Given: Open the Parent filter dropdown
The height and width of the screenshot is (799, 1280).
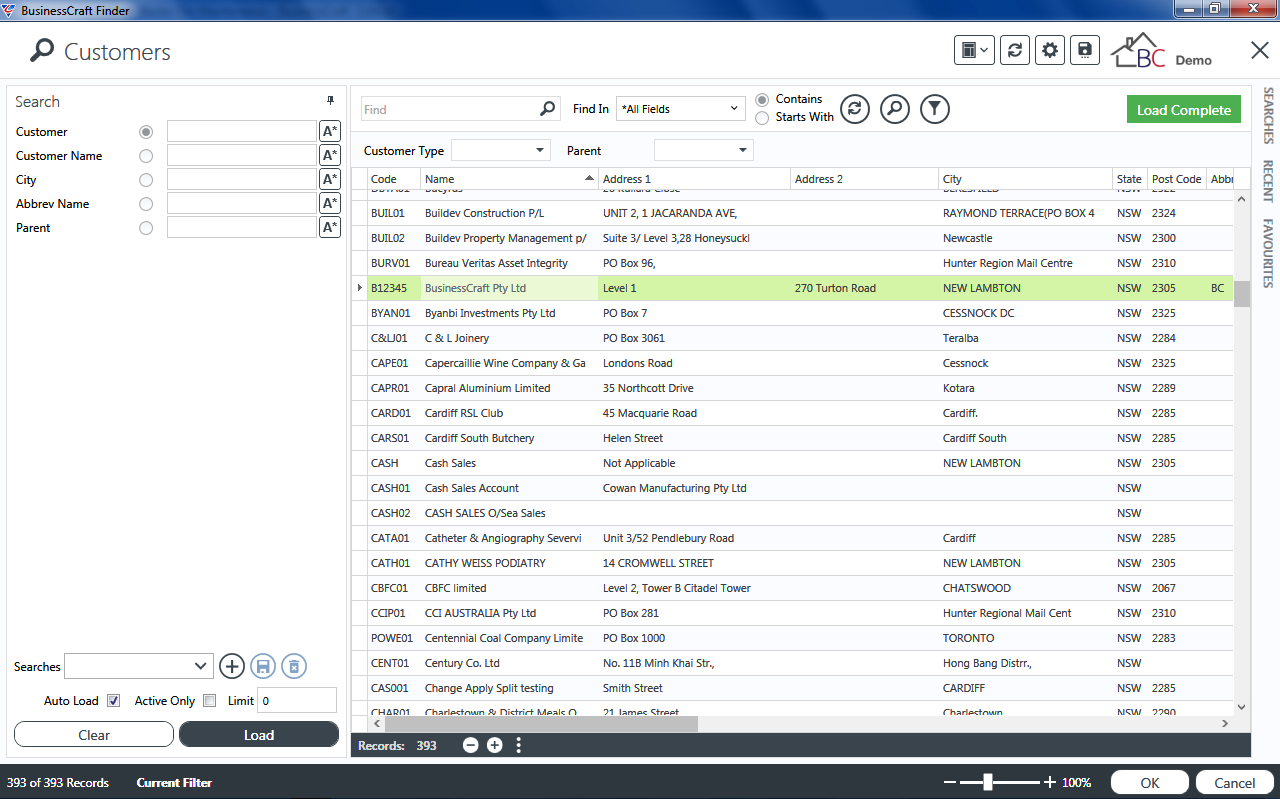Looking at the screenshot, I should (703, 150).
